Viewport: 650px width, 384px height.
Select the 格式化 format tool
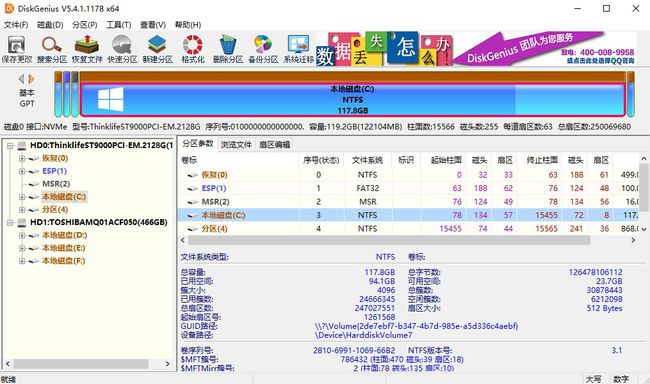[x=193, y=49]
